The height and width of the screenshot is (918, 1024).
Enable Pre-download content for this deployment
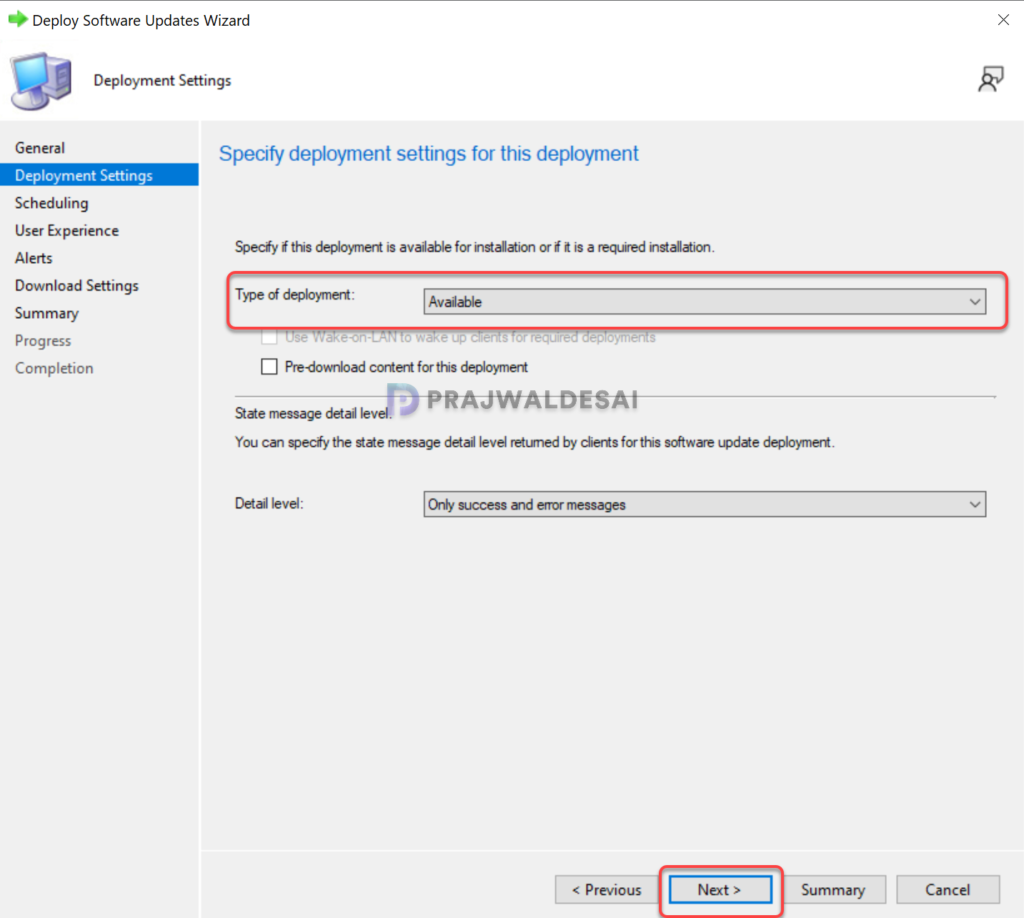click(x=269, y=366)
